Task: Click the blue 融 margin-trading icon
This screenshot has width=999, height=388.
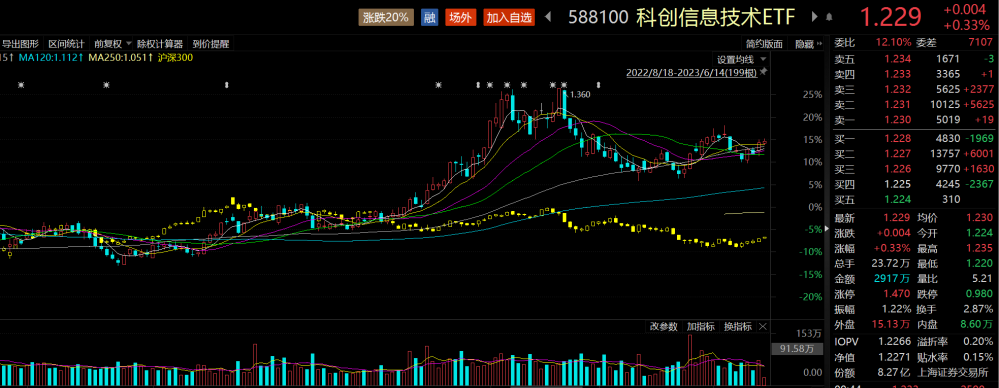Action: point(430,18)
